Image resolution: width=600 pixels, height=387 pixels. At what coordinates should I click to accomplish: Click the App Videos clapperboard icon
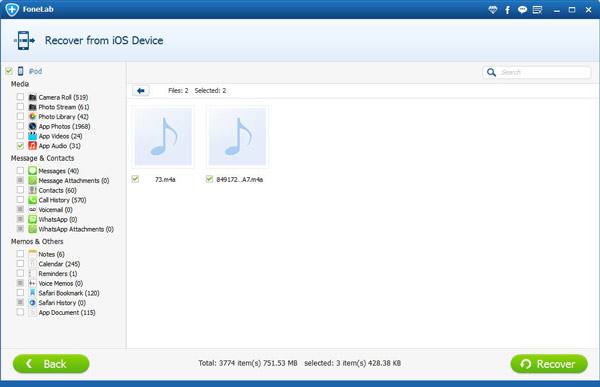point(33,136)
